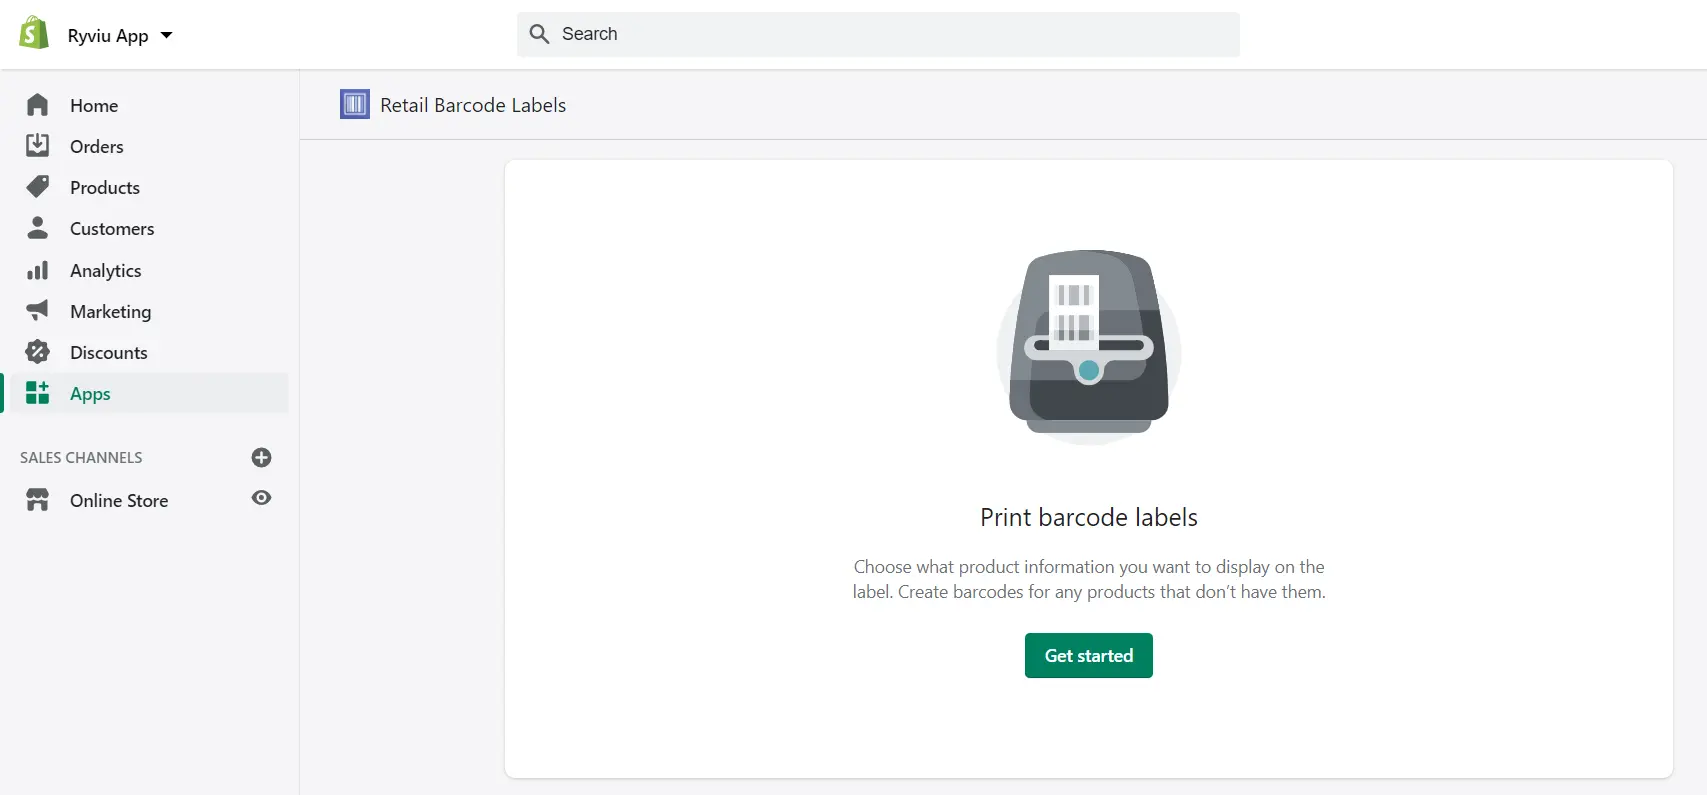The width and height of the screenshot is (1707, 795).
Task: Open the Retail Barcode Labels page header link
Action: [472, 104]
